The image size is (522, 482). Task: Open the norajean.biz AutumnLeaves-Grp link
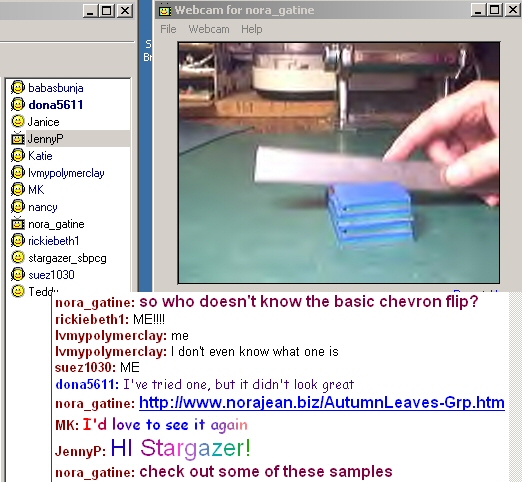pos(322,403)
